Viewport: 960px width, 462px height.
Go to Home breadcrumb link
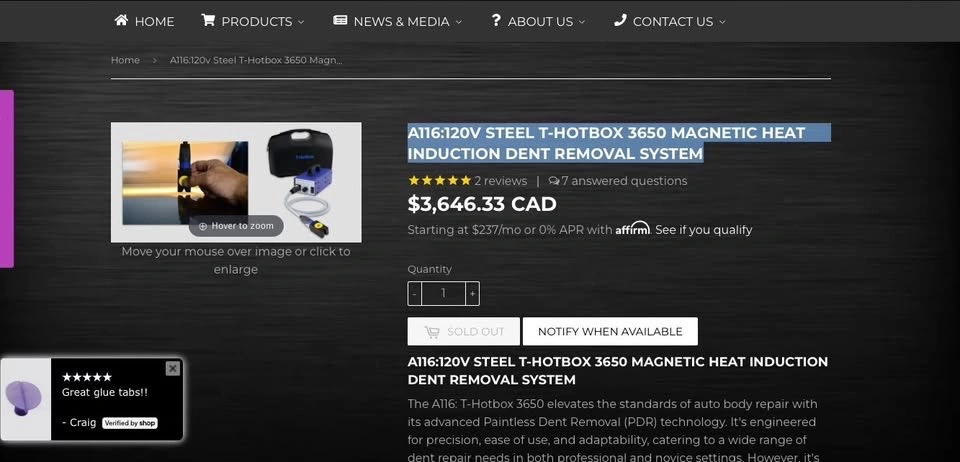point(125,60)
